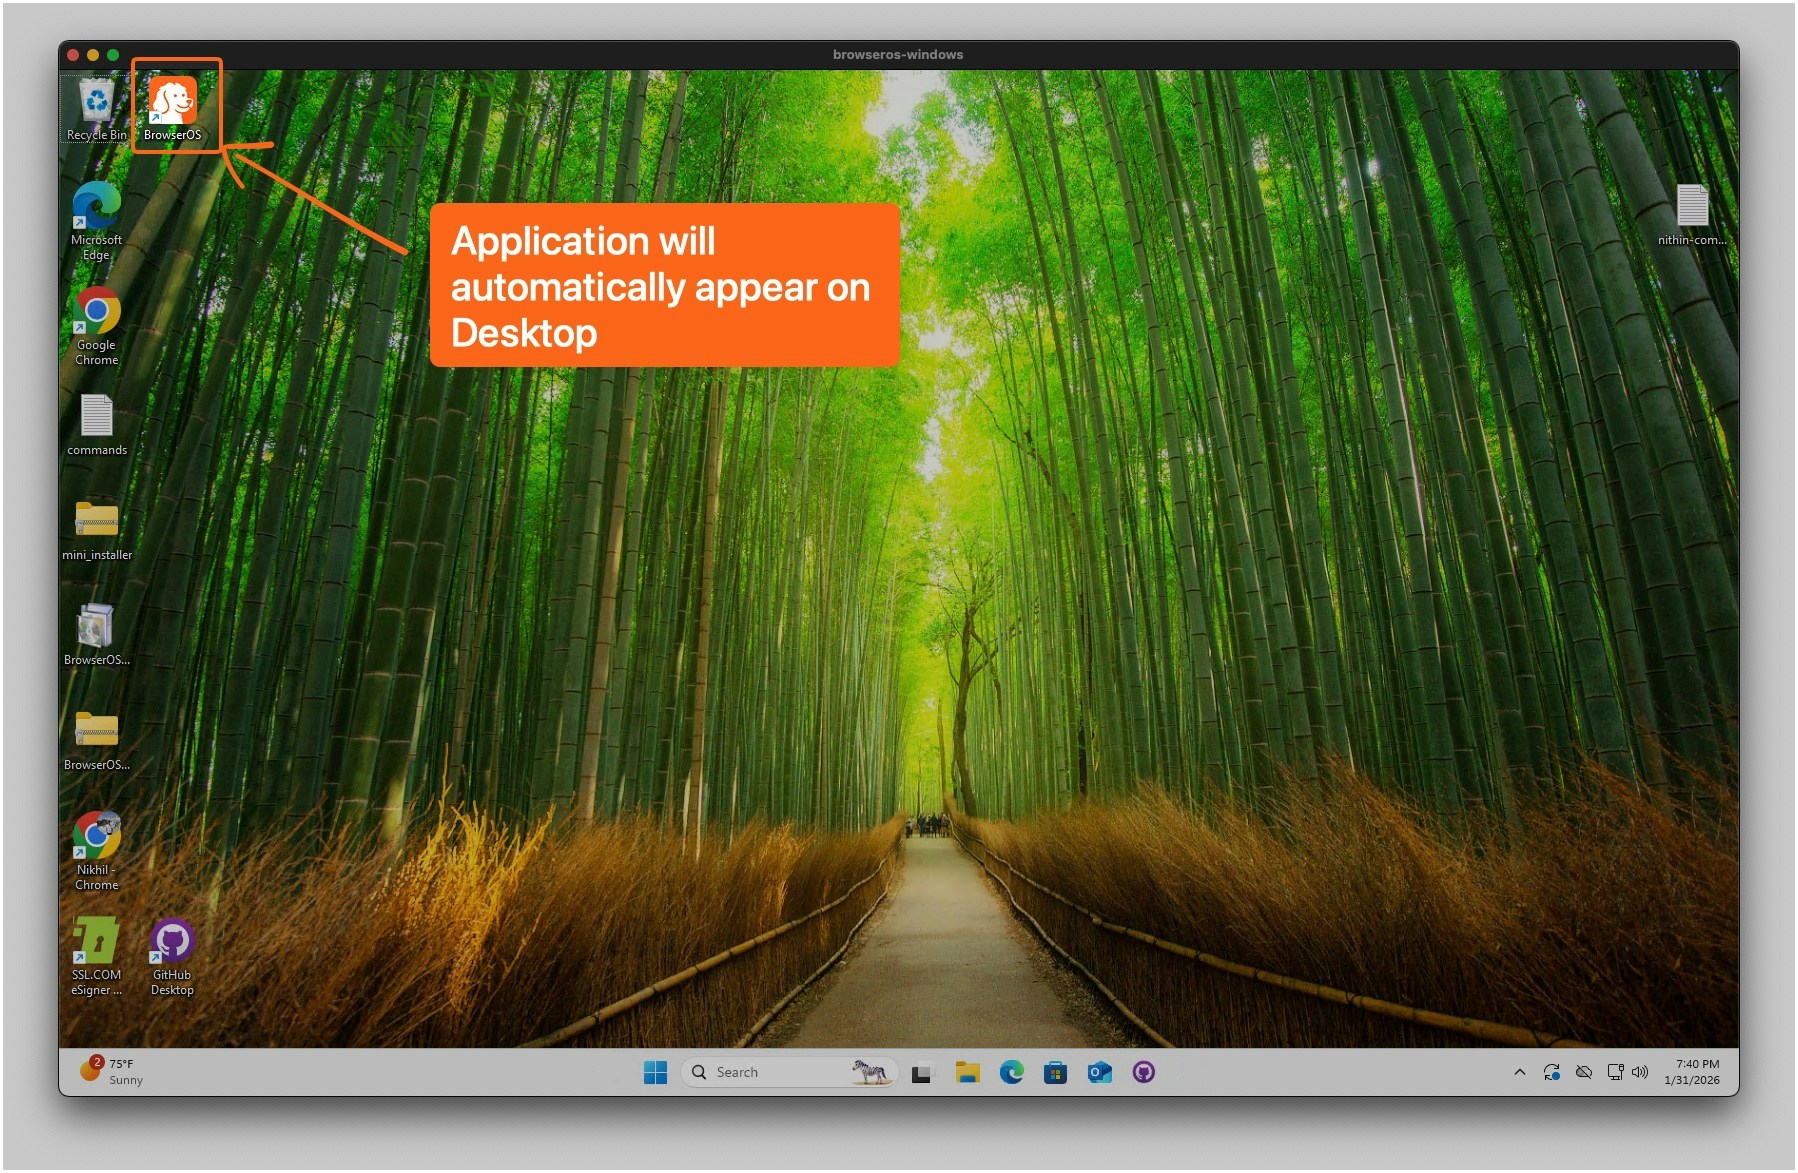This screenshot has height=1173, width=1798.
Task: Open the Start menu
Action: (656, 1071)
